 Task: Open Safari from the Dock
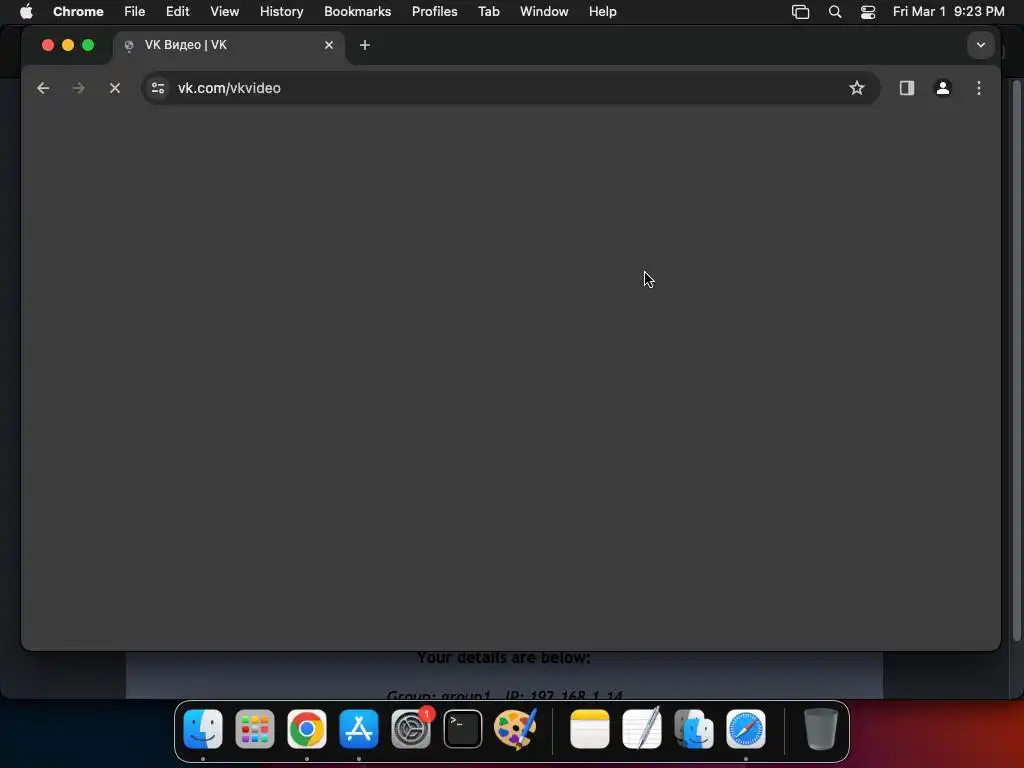coord(746,729)
